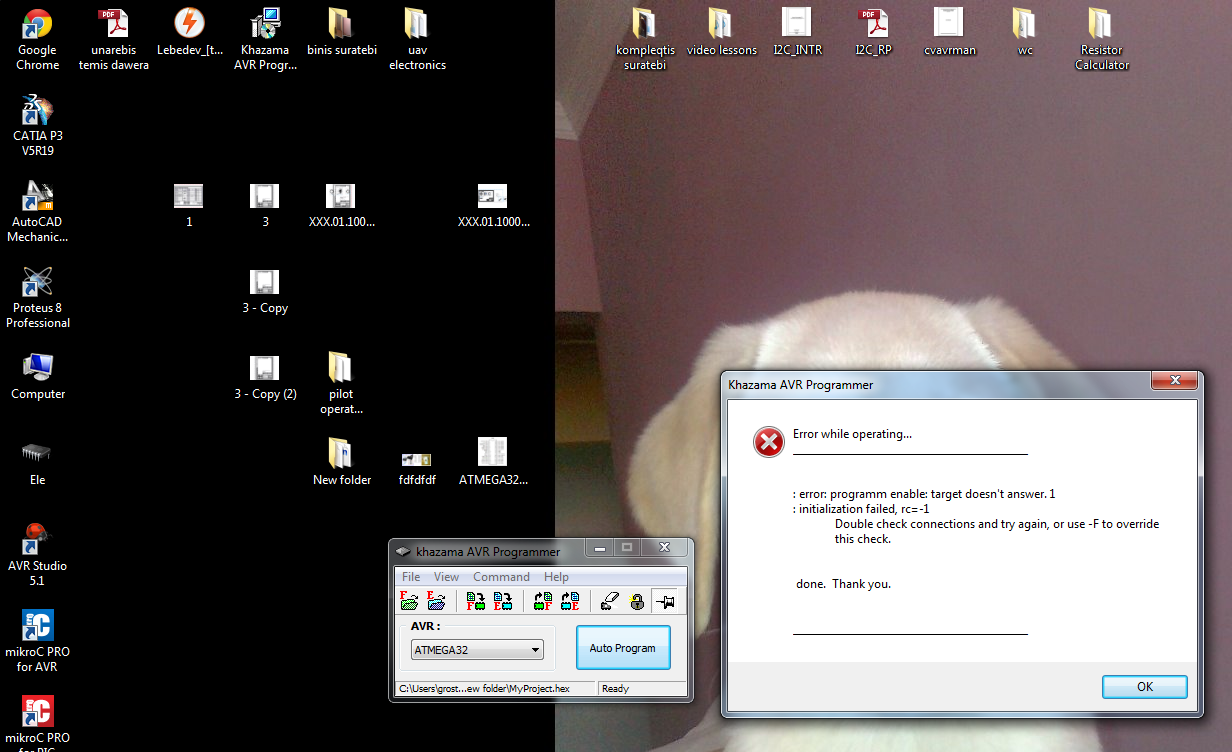Select the AutoCAD Mechanic... icon

coord(37,212)
